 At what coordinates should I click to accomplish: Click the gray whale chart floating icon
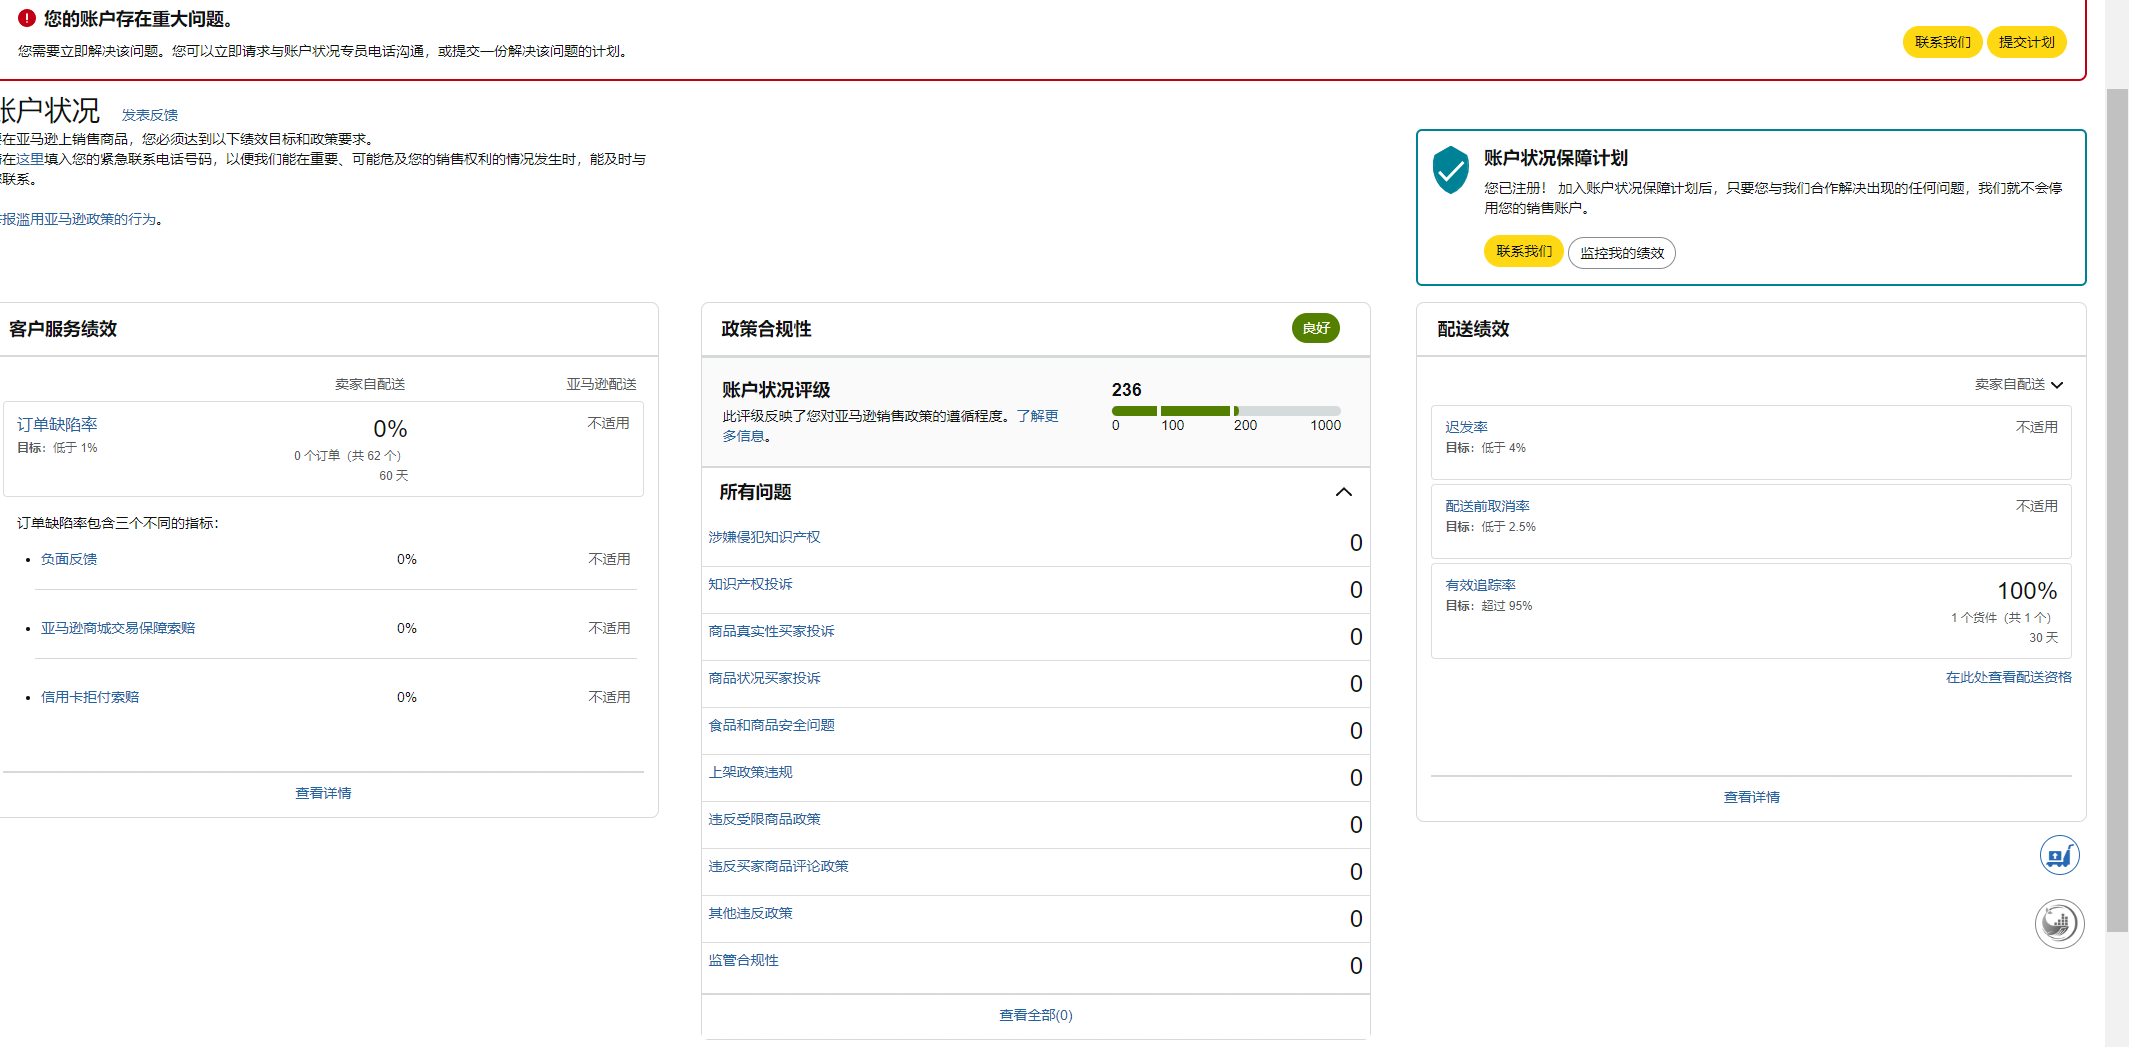2059,923
